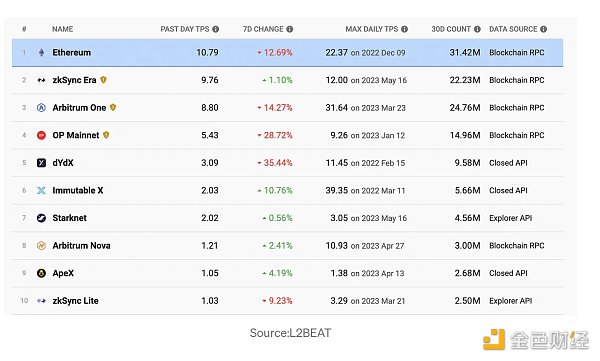Click the shield badge beside OP Mainnet
The width and height of the screenshot is (600, 361).
click(x=106, y=135)
